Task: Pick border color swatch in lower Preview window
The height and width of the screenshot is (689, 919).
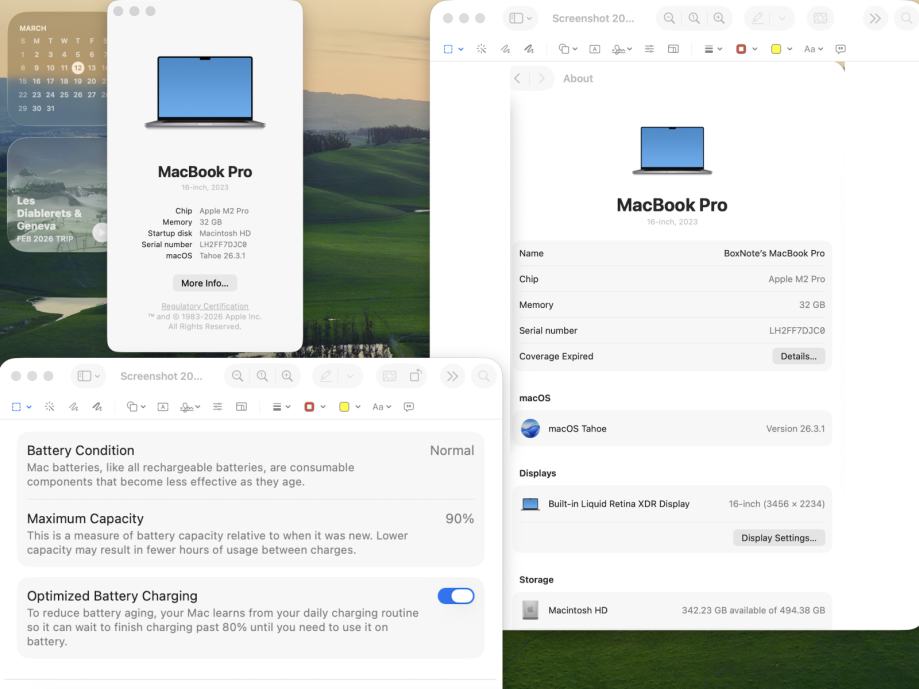Action: [309, 407]
